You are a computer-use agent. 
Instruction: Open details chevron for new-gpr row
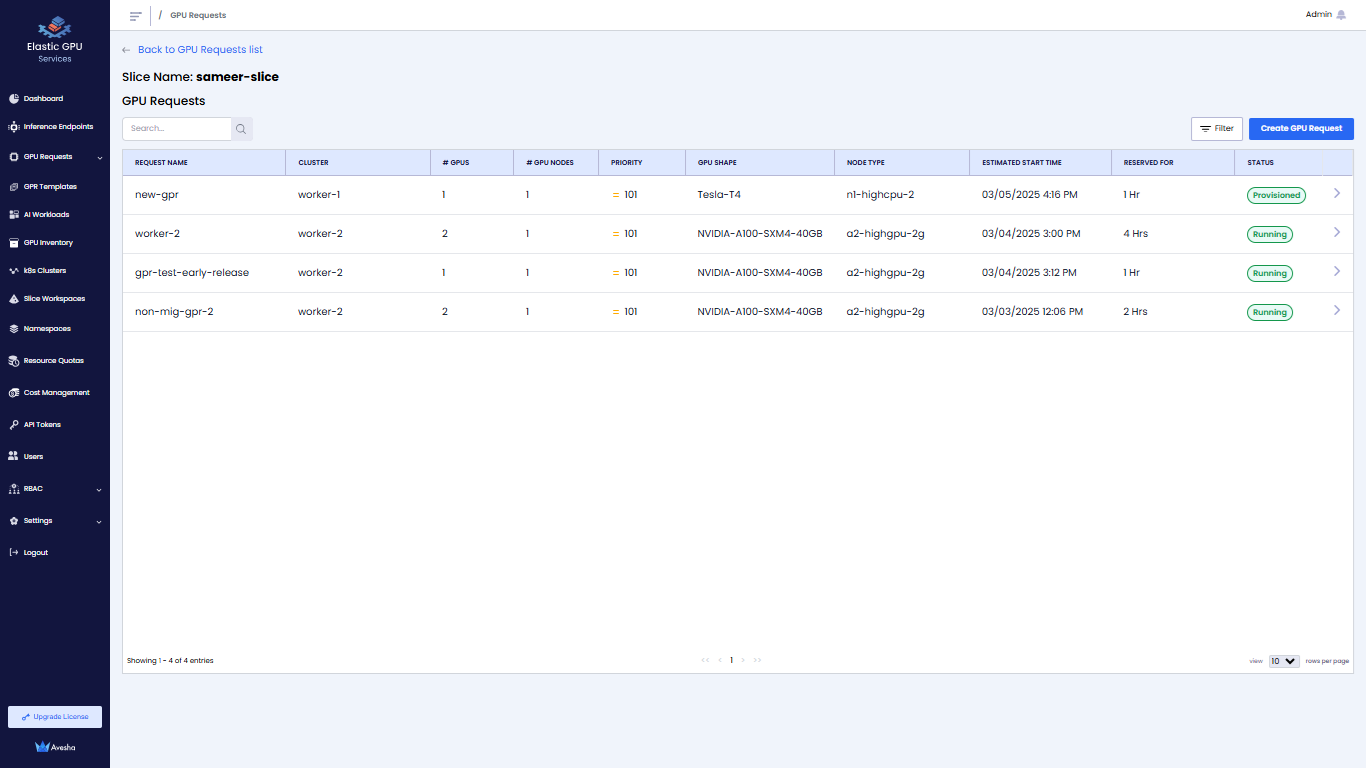pos(1337,194)
